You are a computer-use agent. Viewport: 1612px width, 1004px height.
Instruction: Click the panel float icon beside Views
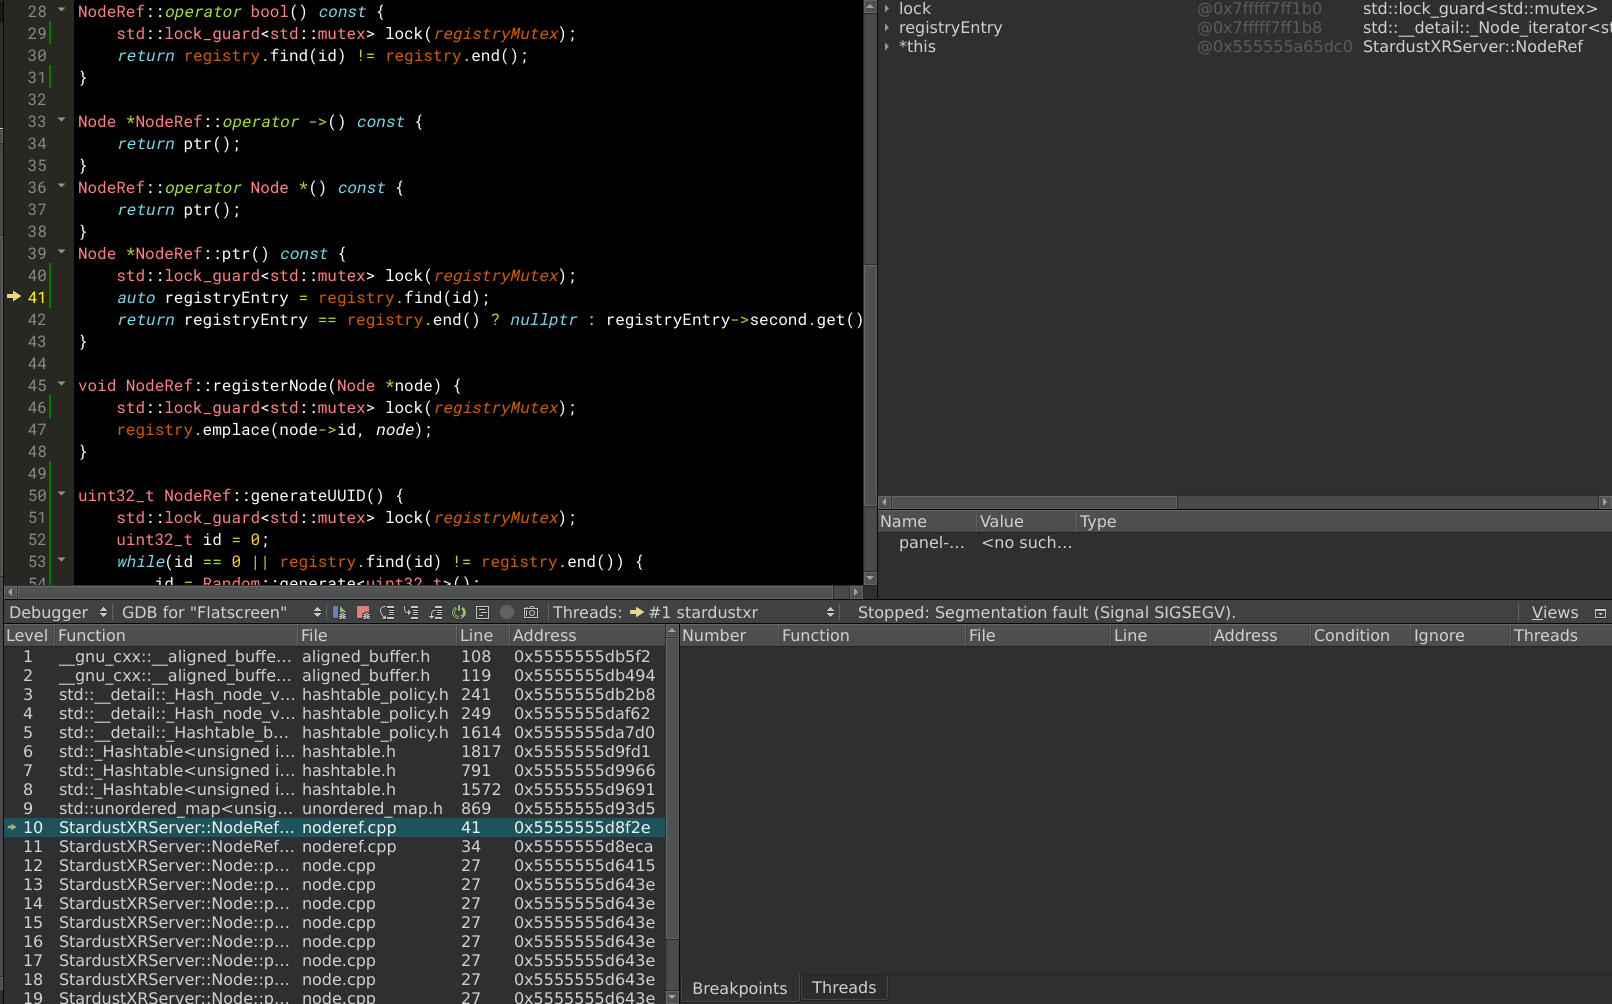(1600, 613)
